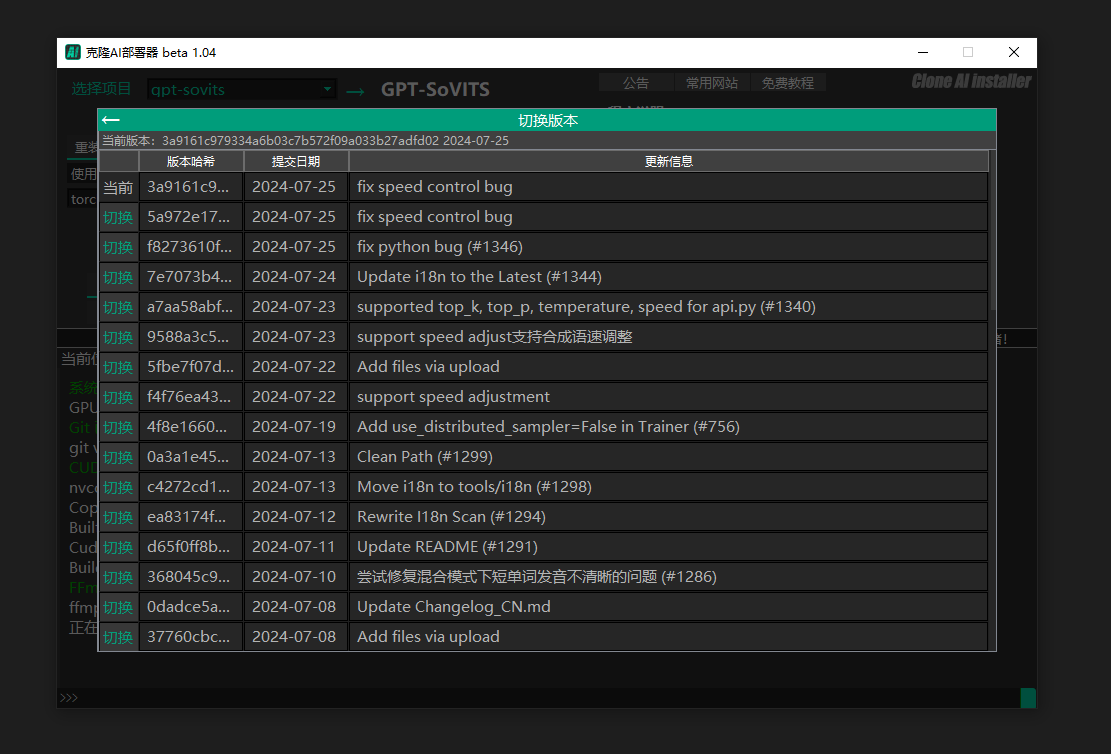1111x754 pixels.
Task: Minimize the 克隆AI部署器 window
Action: point(923,52)
